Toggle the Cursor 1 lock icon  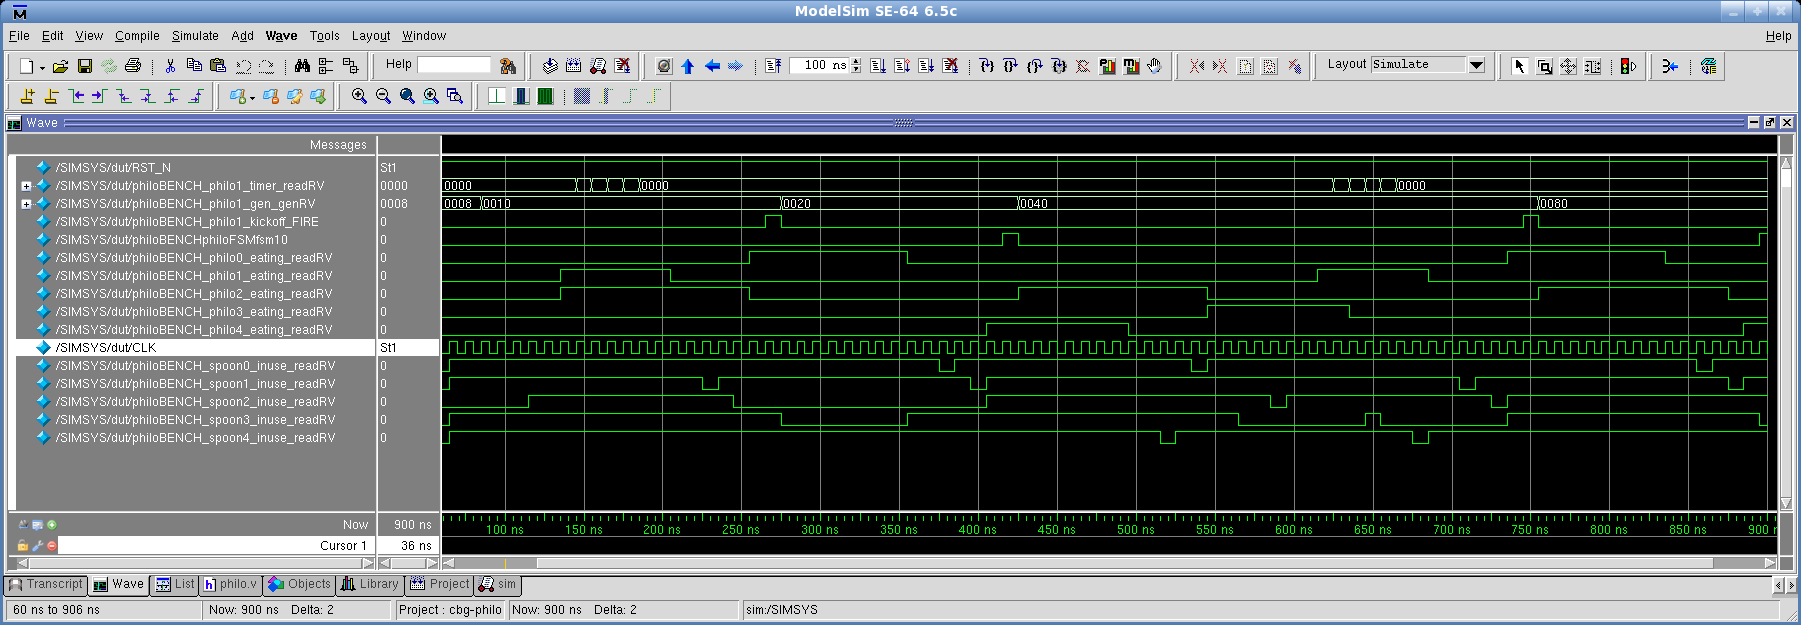coord(23,546)
